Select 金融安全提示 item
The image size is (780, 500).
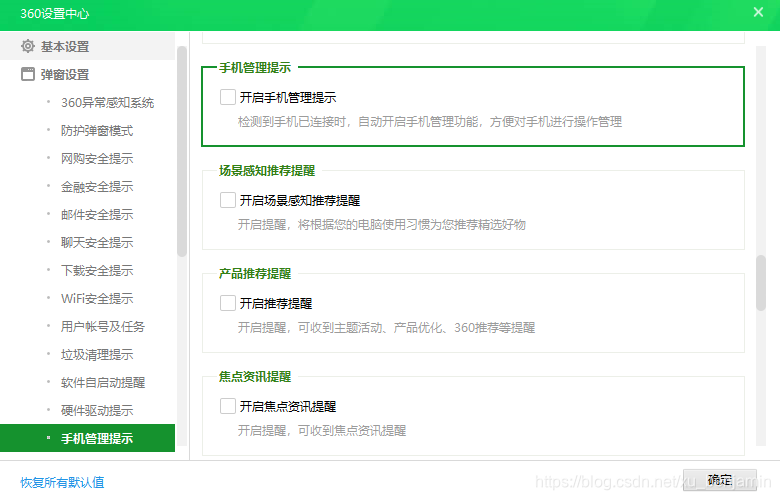coord(97,187)
